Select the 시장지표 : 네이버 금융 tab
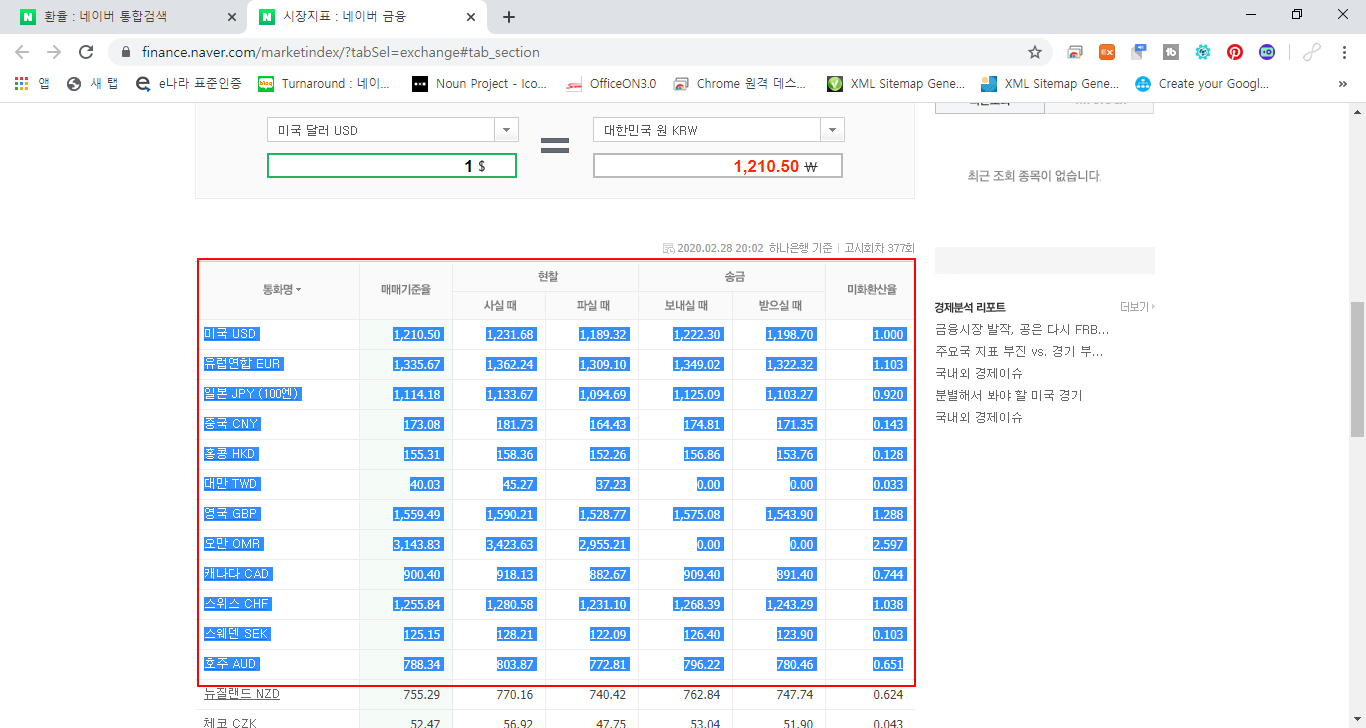This screenshot has width=1366, height=728. point(367,17)
